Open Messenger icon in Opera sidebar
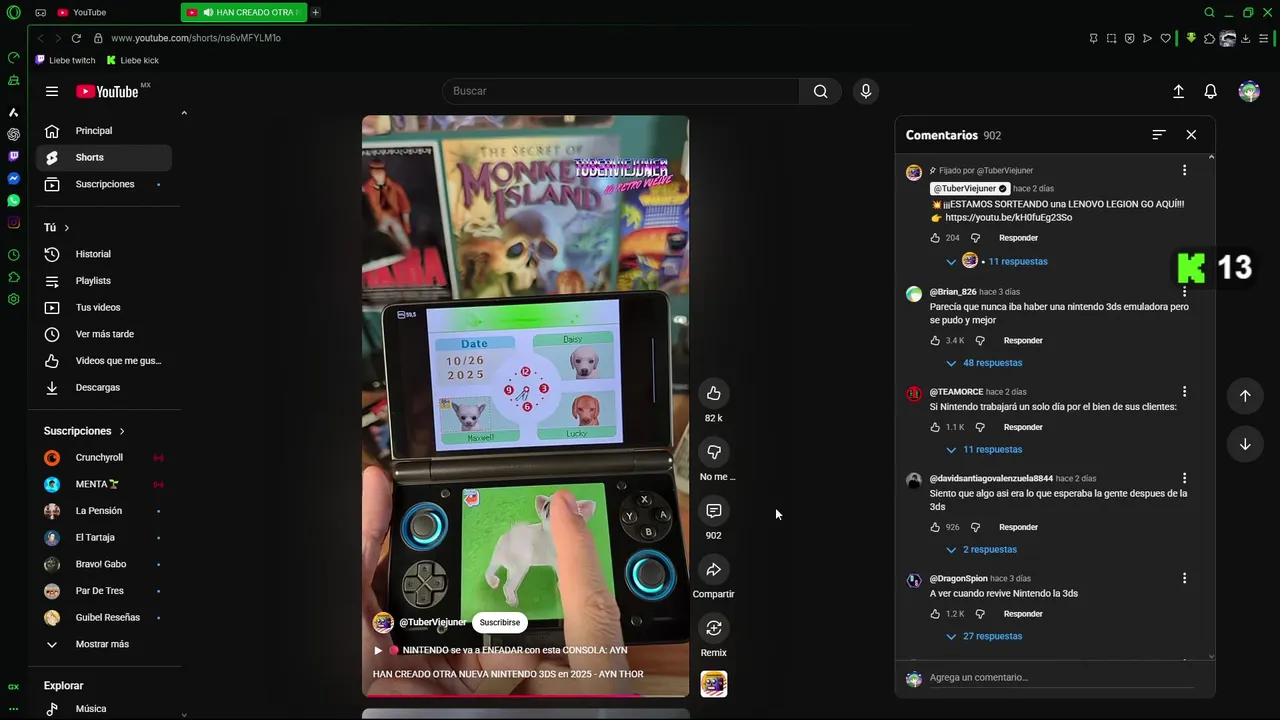The image size is (1280, 720). (13, 178)
